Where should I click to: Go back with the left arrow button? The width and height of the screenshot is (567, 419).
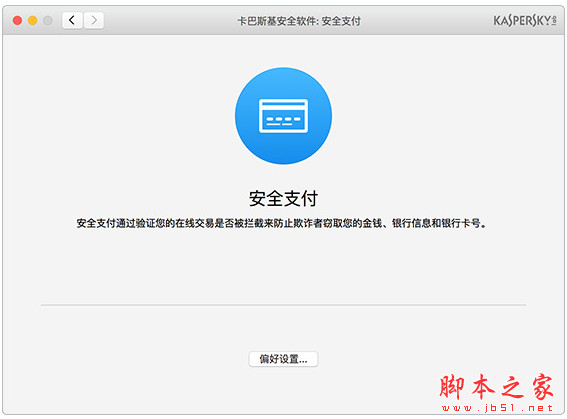72,20
